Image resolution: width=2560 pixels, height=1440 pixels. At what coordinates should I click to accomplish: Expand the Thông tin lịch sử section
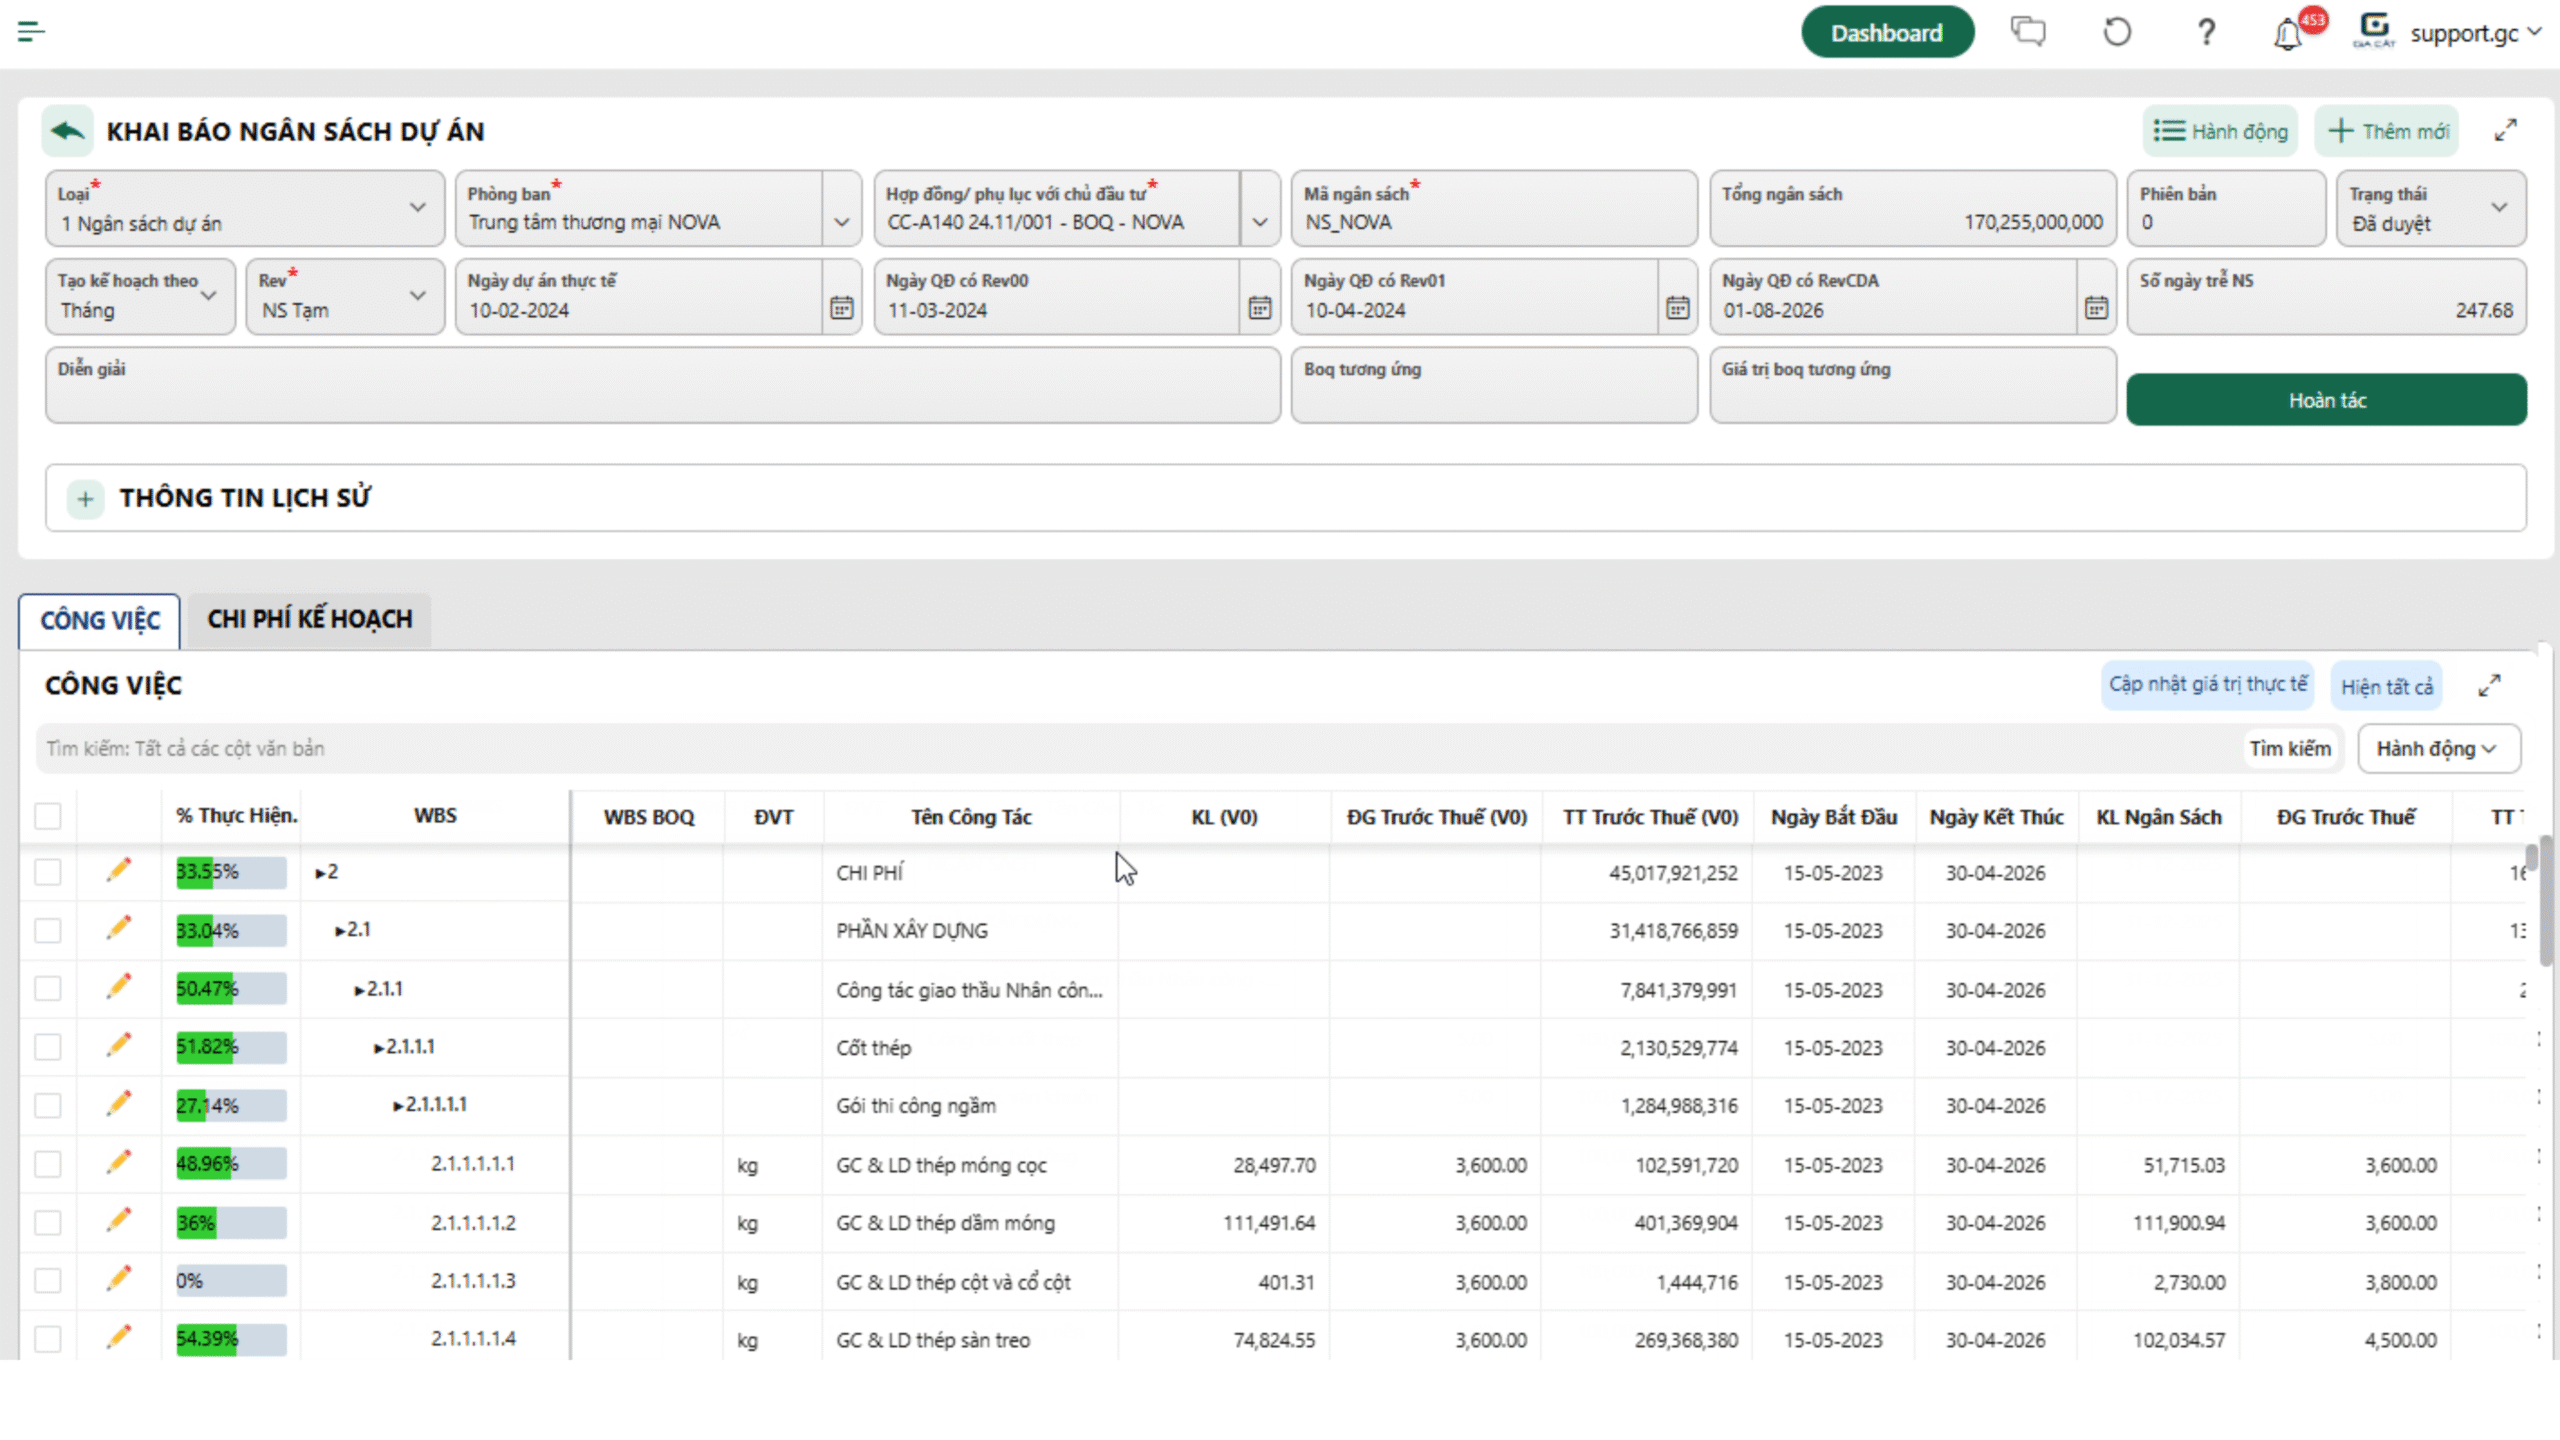click(x=86, y=498)
